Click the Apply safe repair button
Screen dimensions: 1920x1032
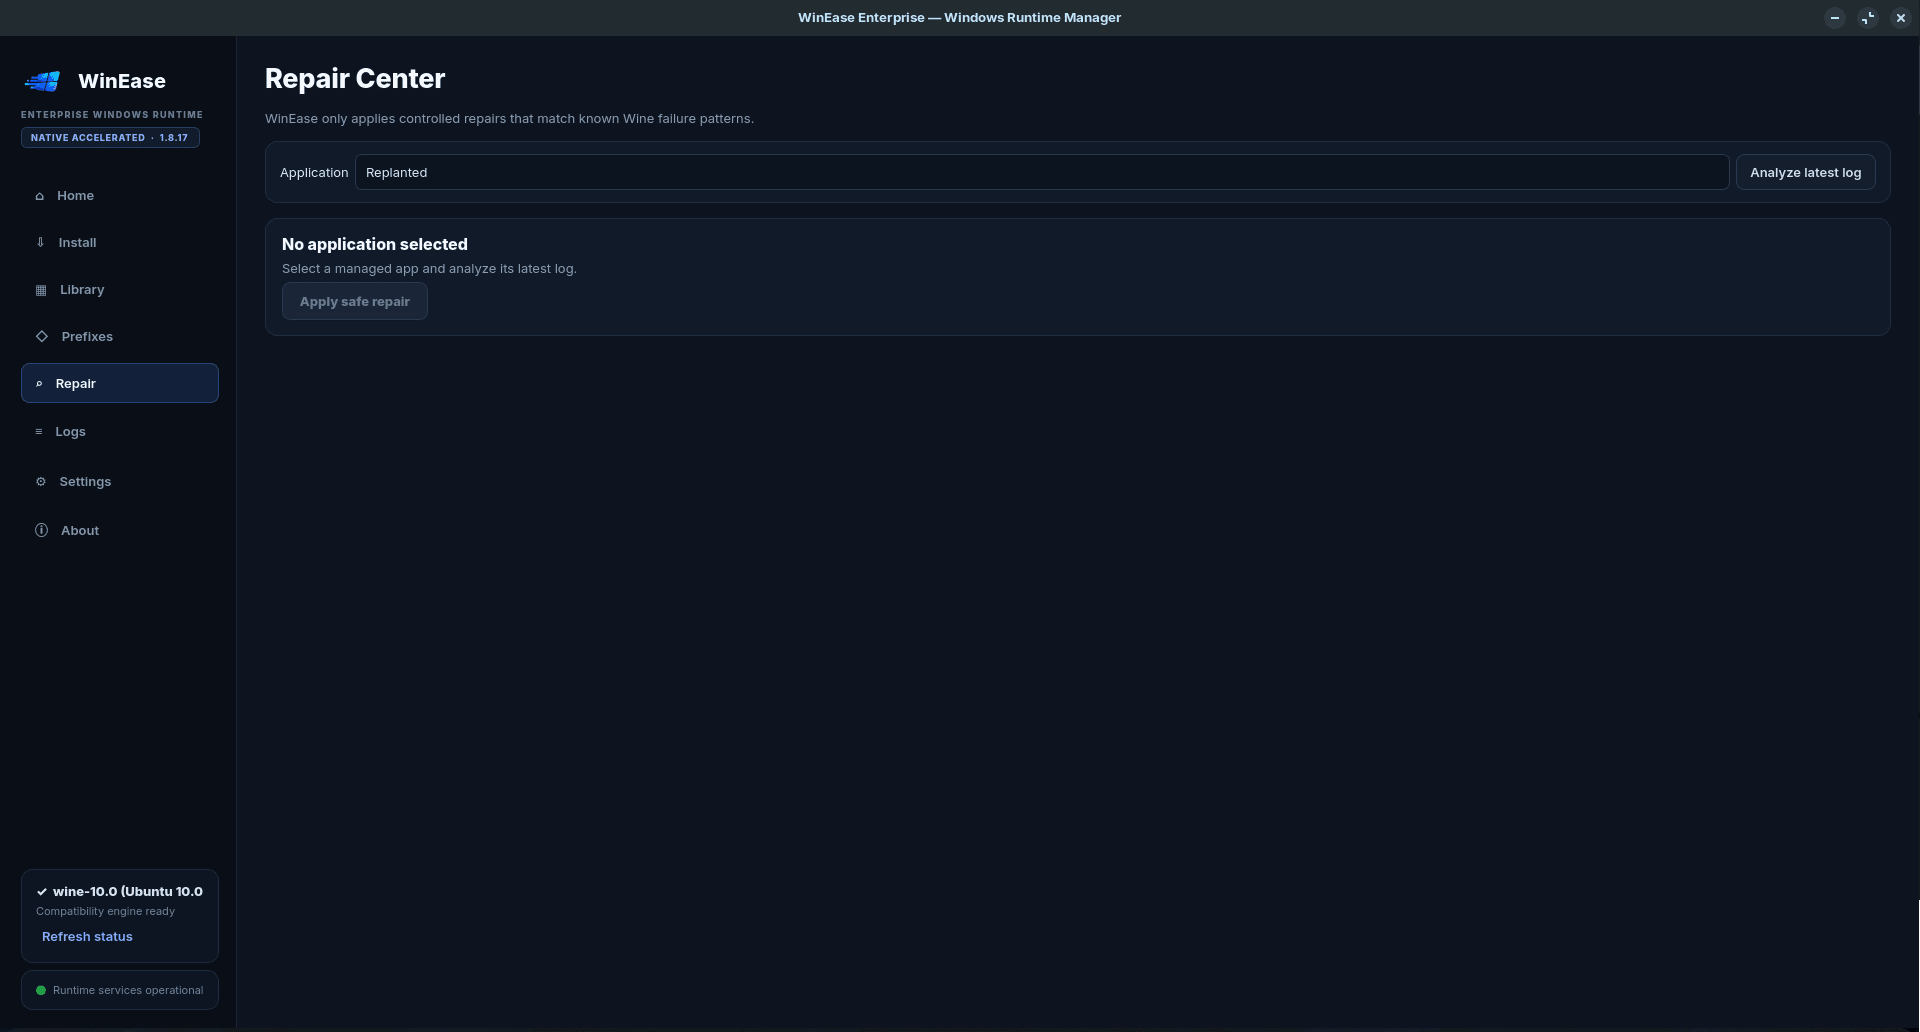tap(355, 301)
